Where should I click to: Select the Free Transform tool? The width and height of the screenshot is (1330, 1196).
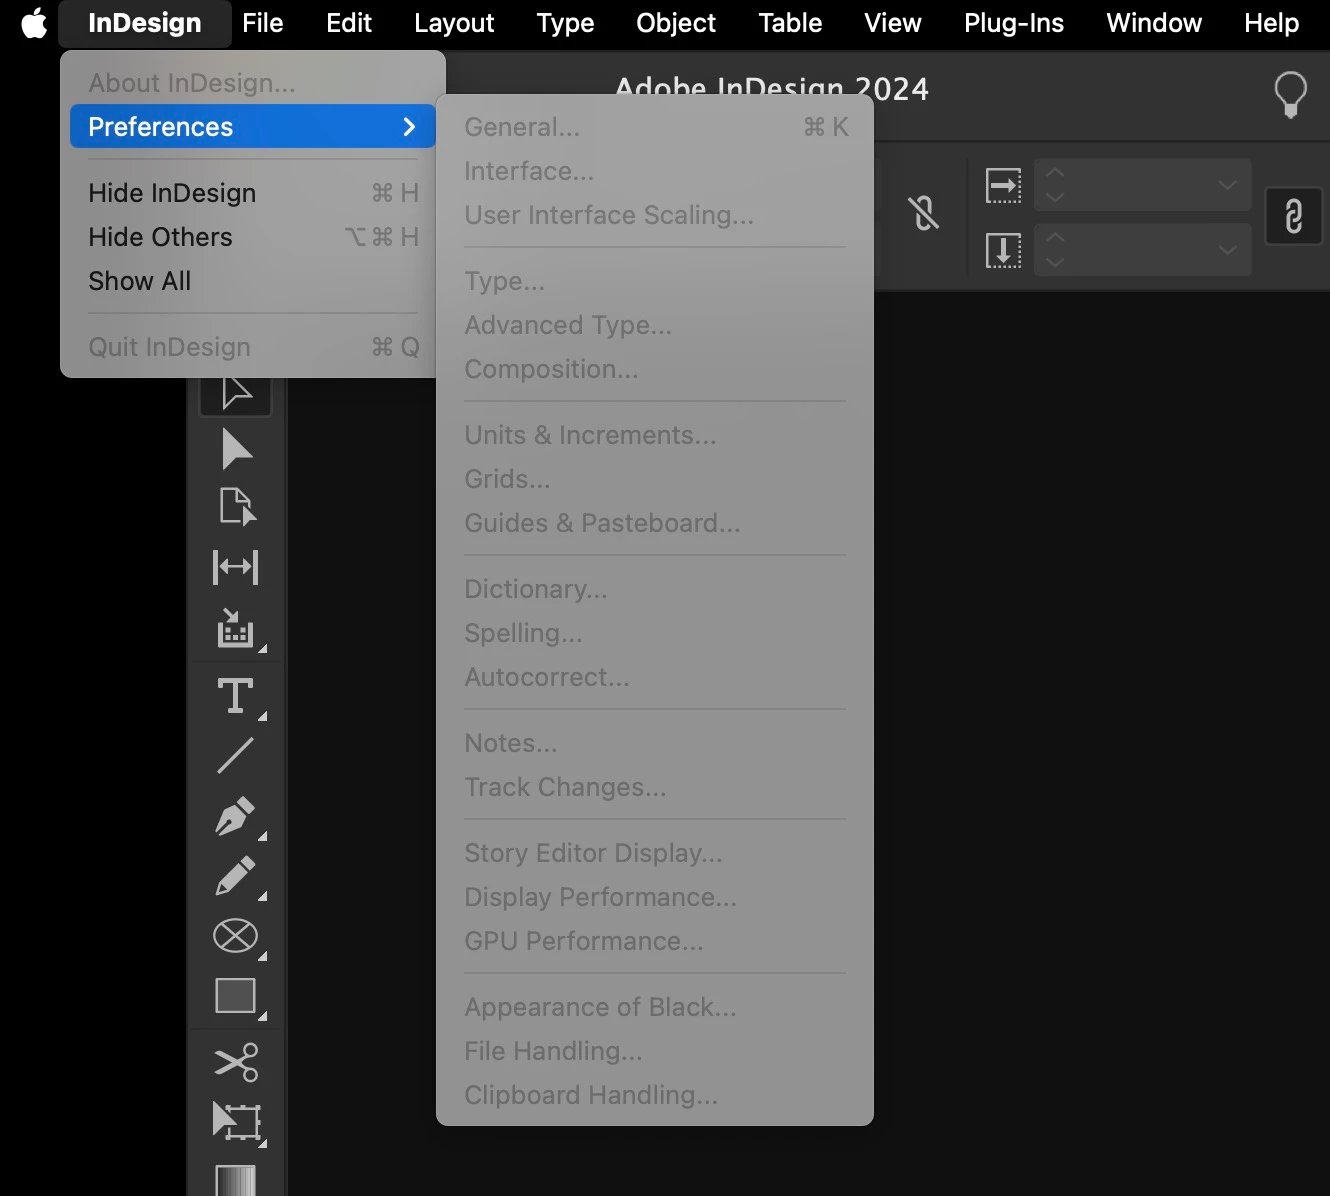(x=237, y=1121)
